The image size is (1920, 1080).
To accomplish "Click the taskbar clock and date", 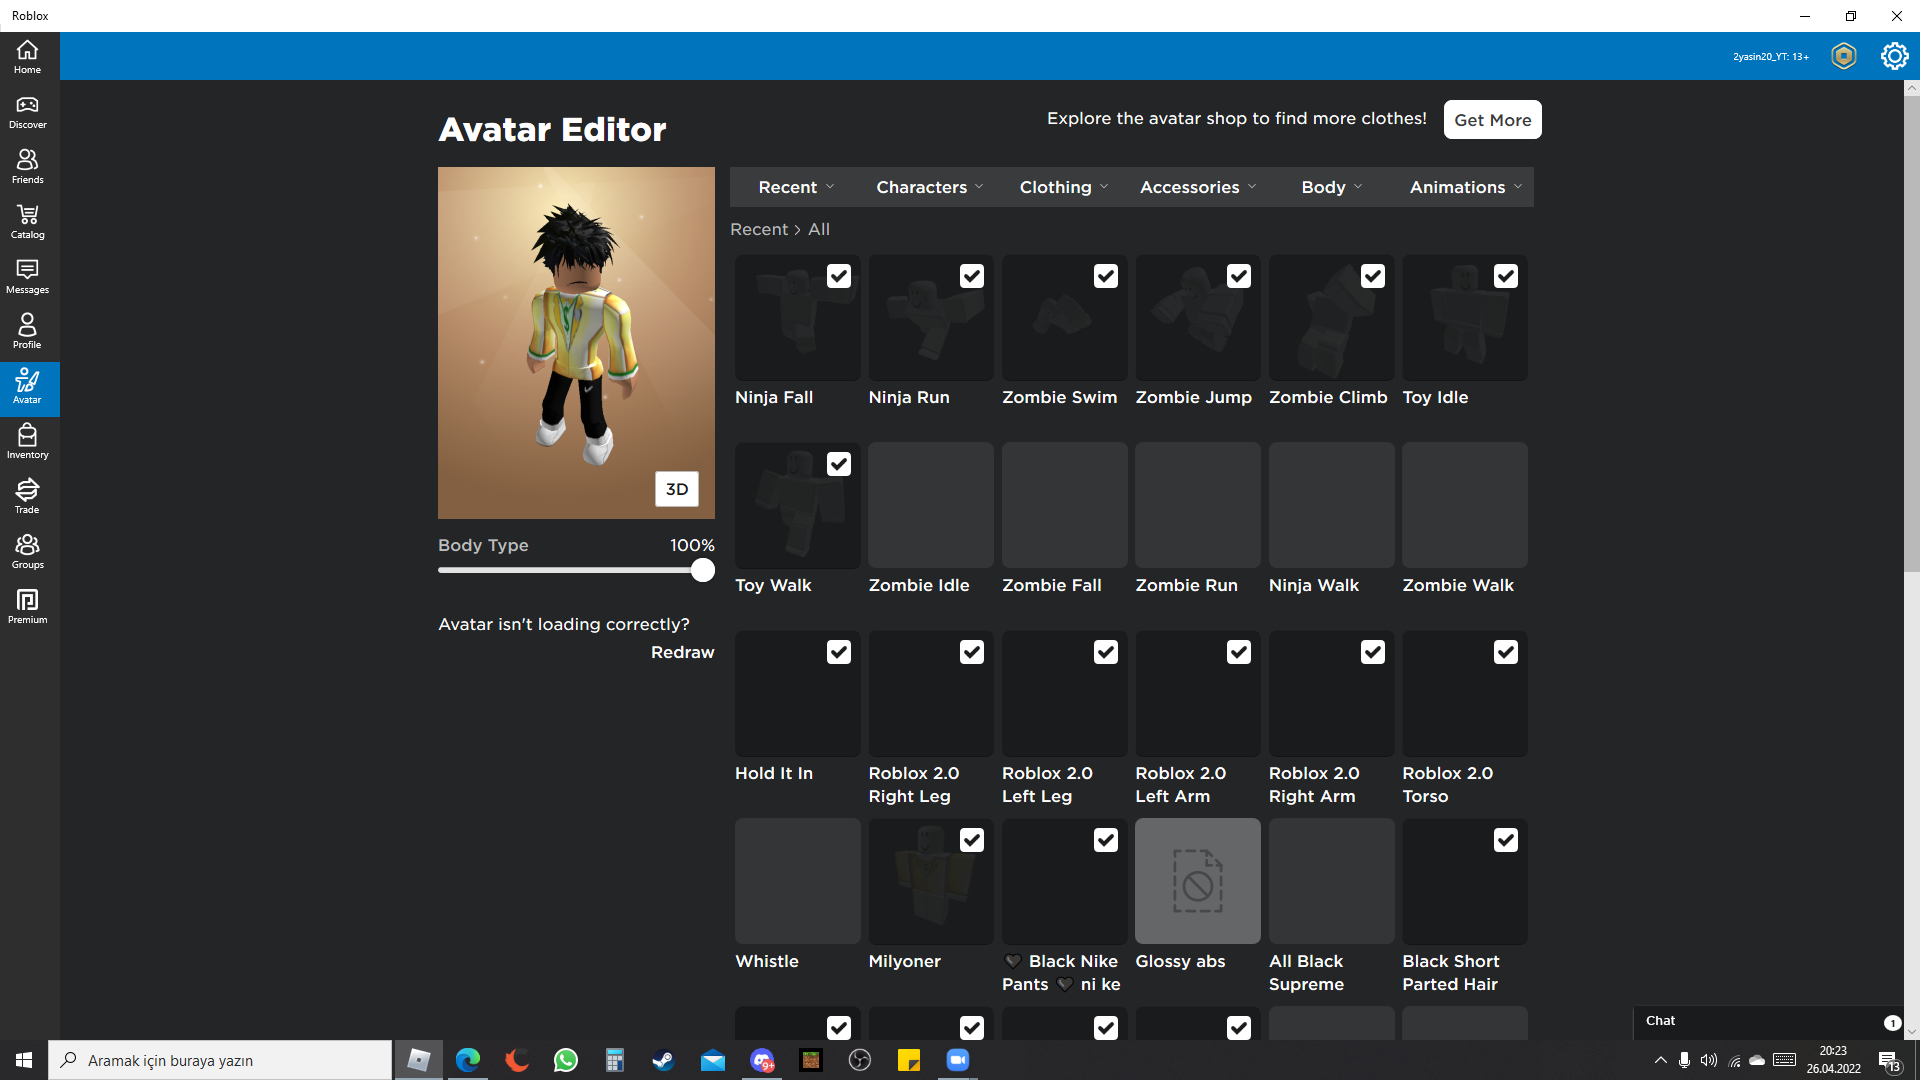I will pyautogui.click(x=1833, y=1060).
